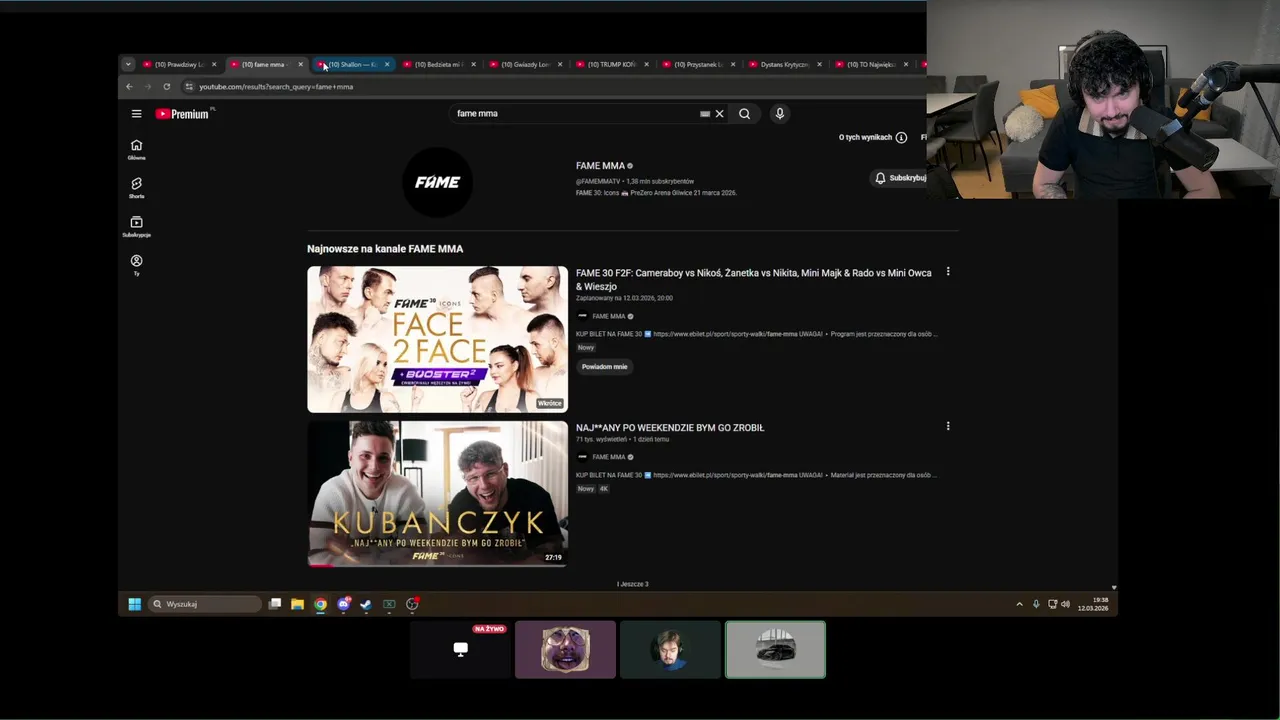Viewport: 1280px width, 720px height.
Task: Click the FAME MMA channel avatar
Action: (x=437, y=182)
